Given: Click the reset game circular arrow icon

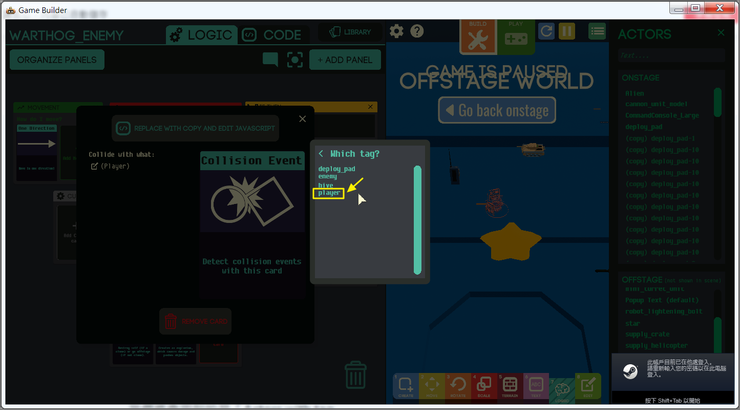Looking at the screenshot, I should 546,31.
